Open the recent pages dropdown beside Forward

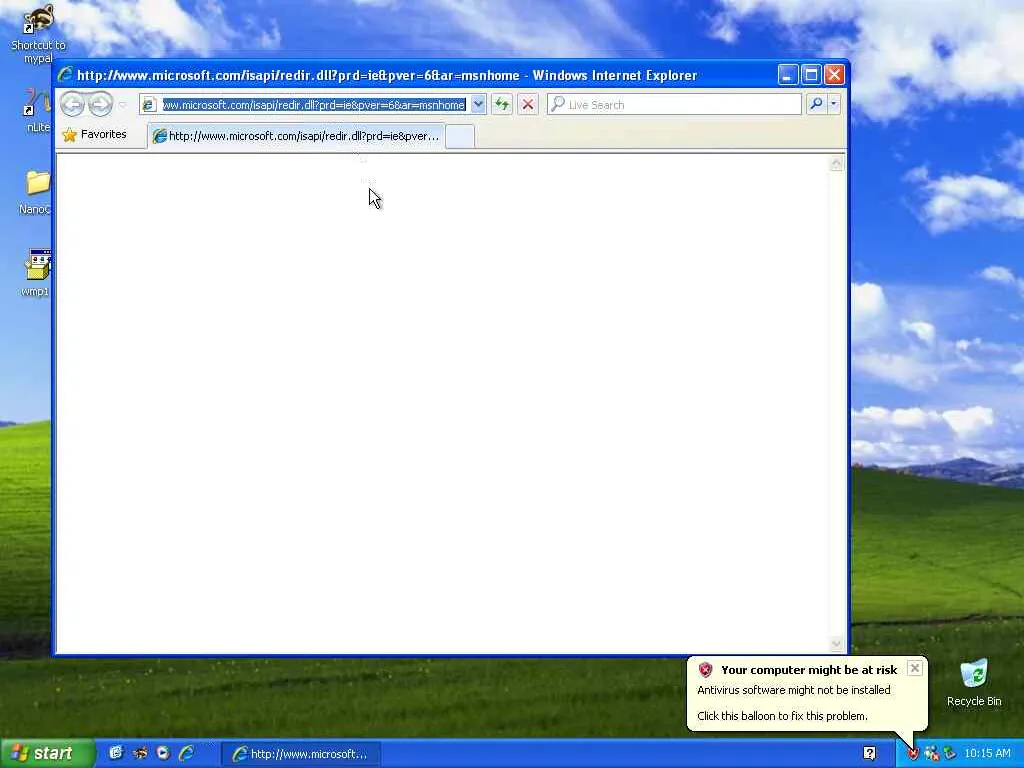(x=122, y=104)
